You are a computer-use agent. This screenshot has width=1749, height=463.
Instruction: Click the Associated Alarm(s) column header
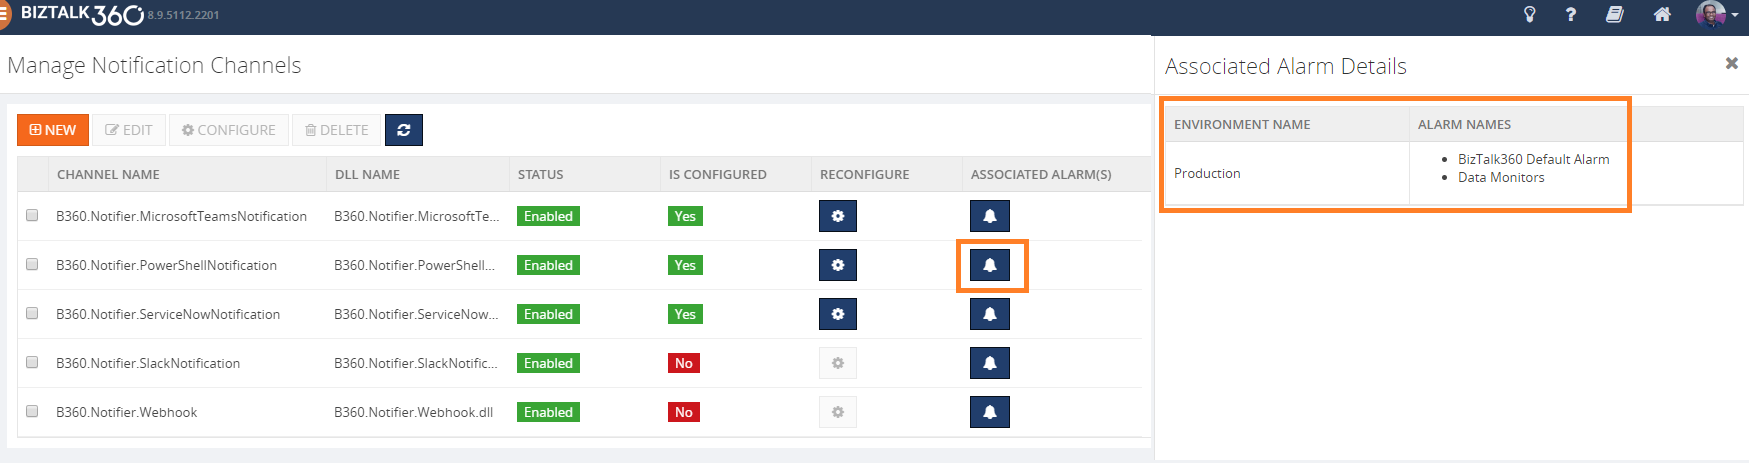click(1041, 174)
